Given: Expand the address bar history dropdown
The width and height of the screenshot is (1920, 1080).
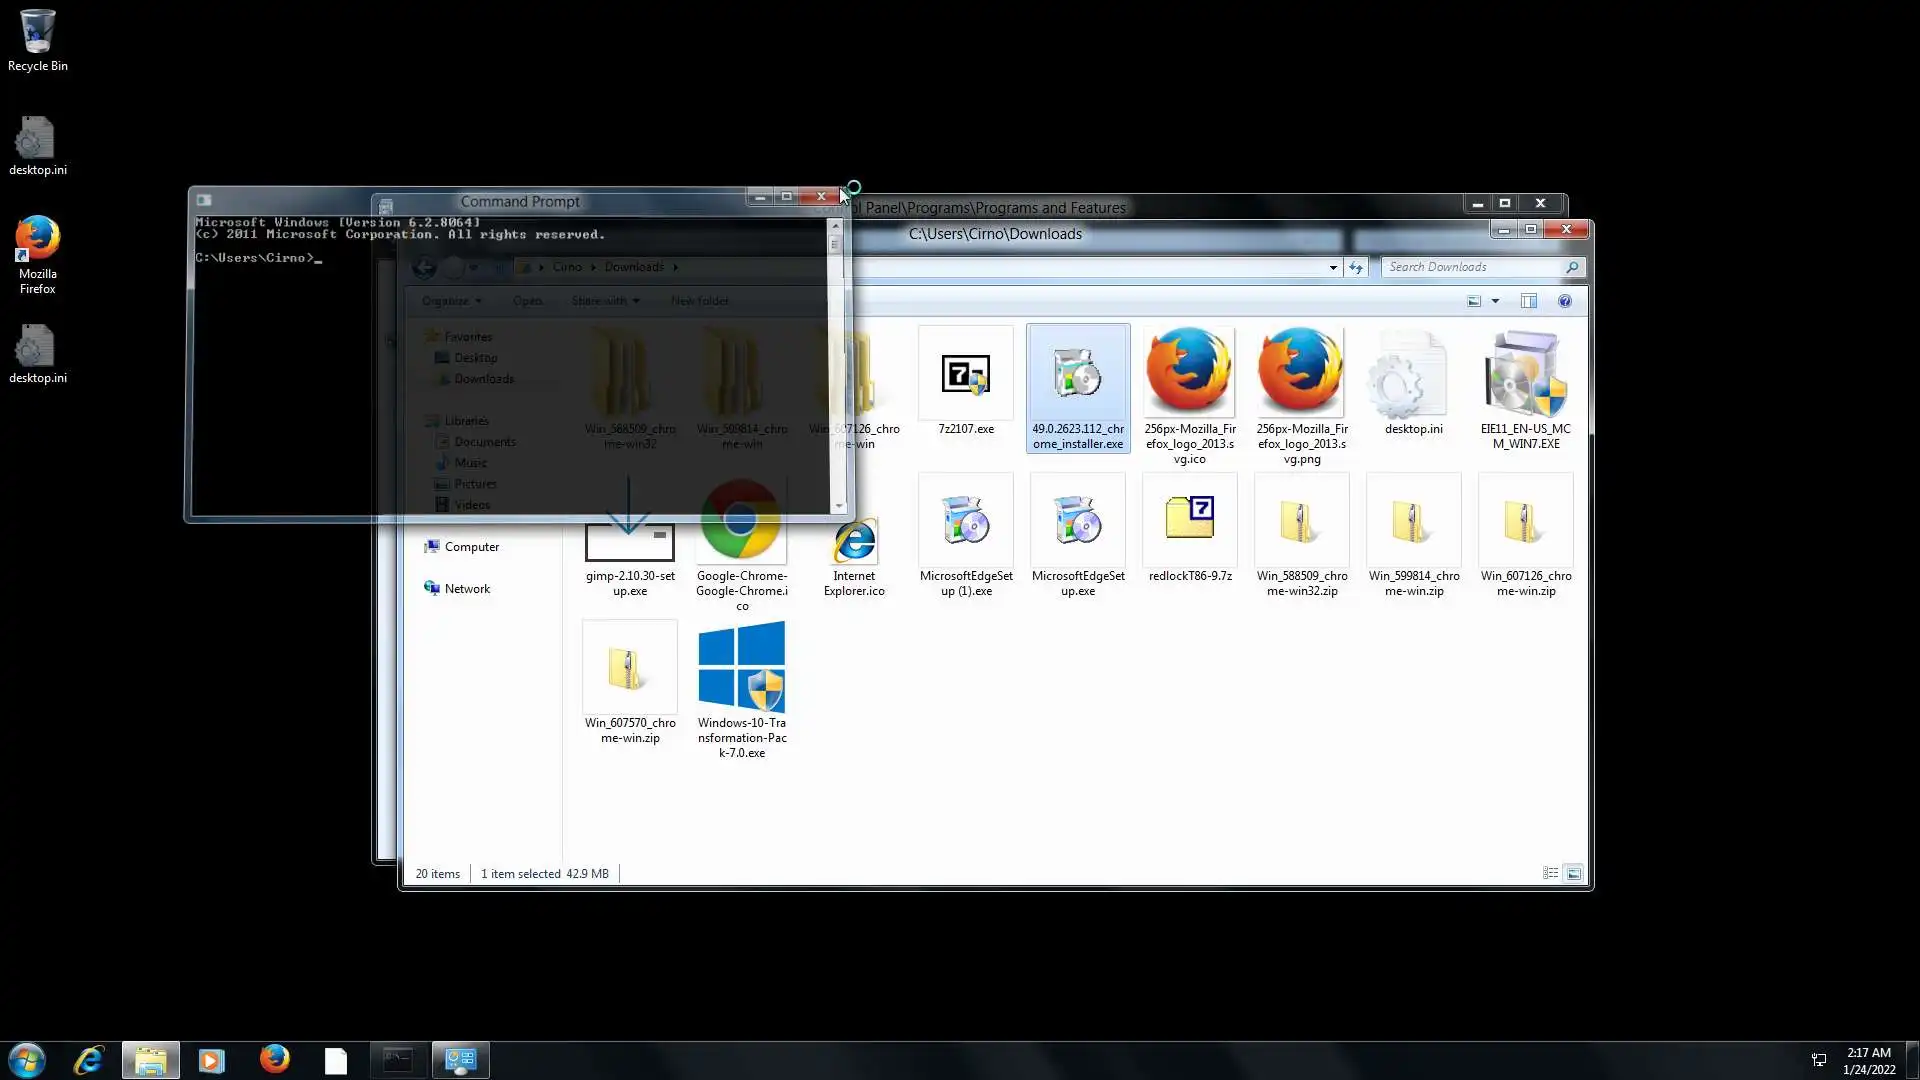Looking at the screenshot, I should [1332, 267].
